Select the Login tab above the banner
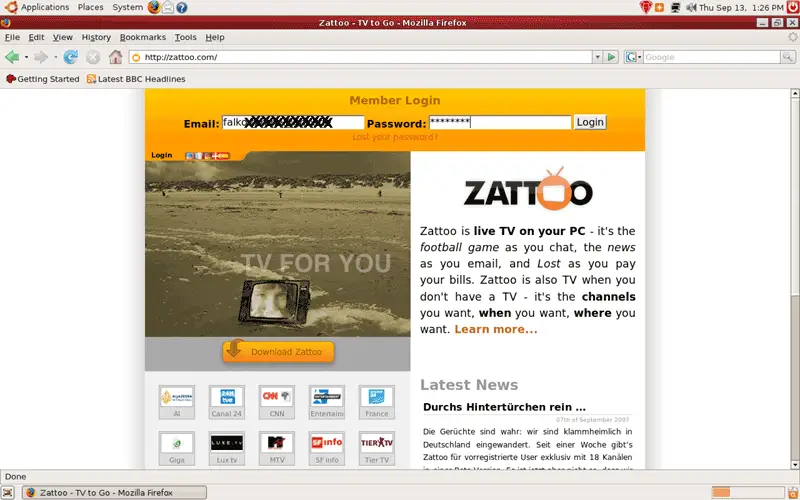 pos(162,155)
